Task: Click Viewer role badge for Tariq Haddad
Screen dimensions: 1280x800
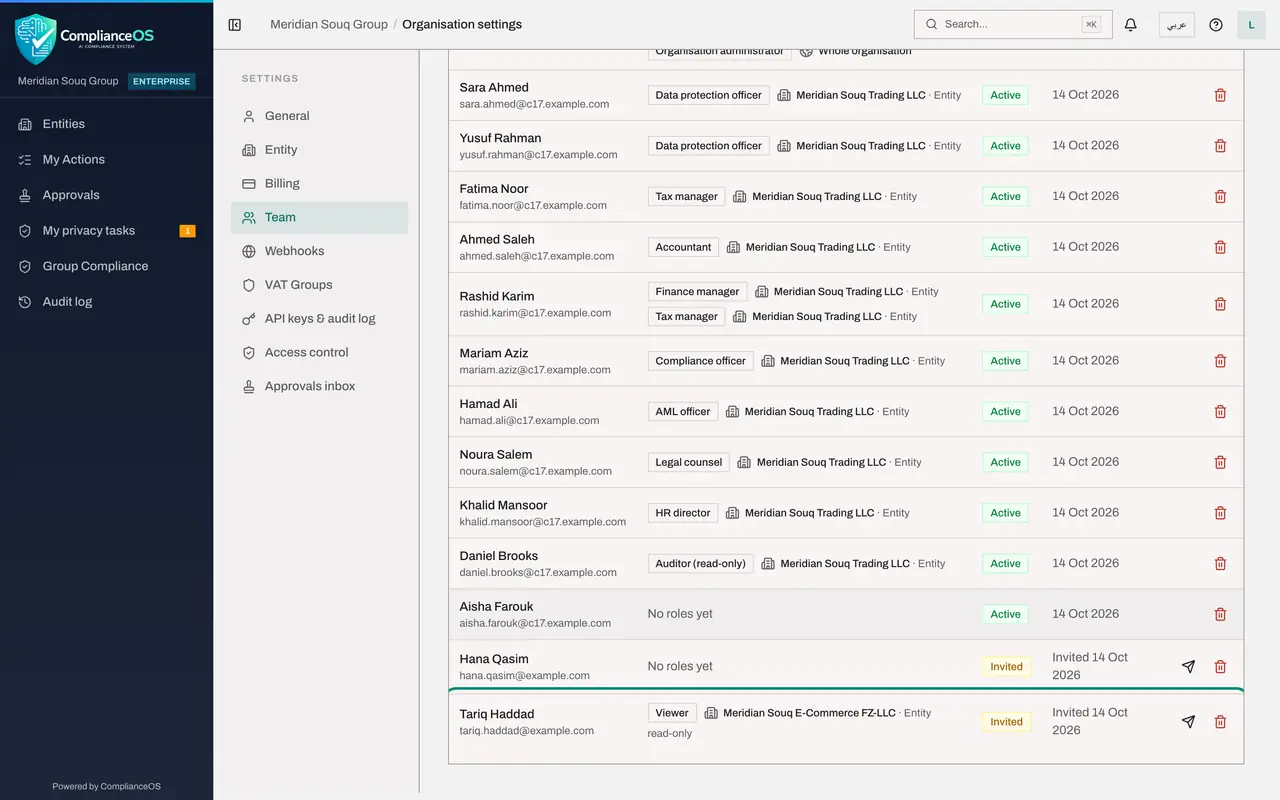Action: pyautogui.click(x=672, y=713)
